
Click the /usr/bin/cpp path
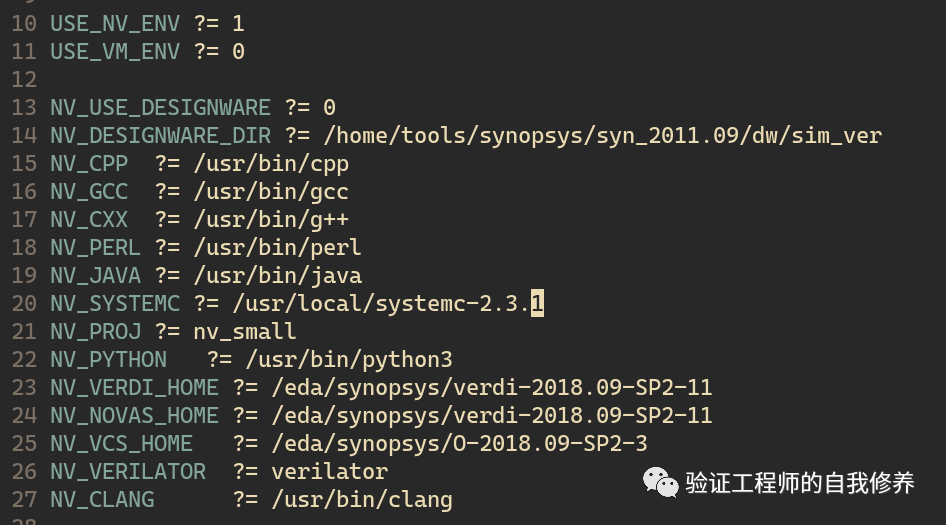(271, 164)
